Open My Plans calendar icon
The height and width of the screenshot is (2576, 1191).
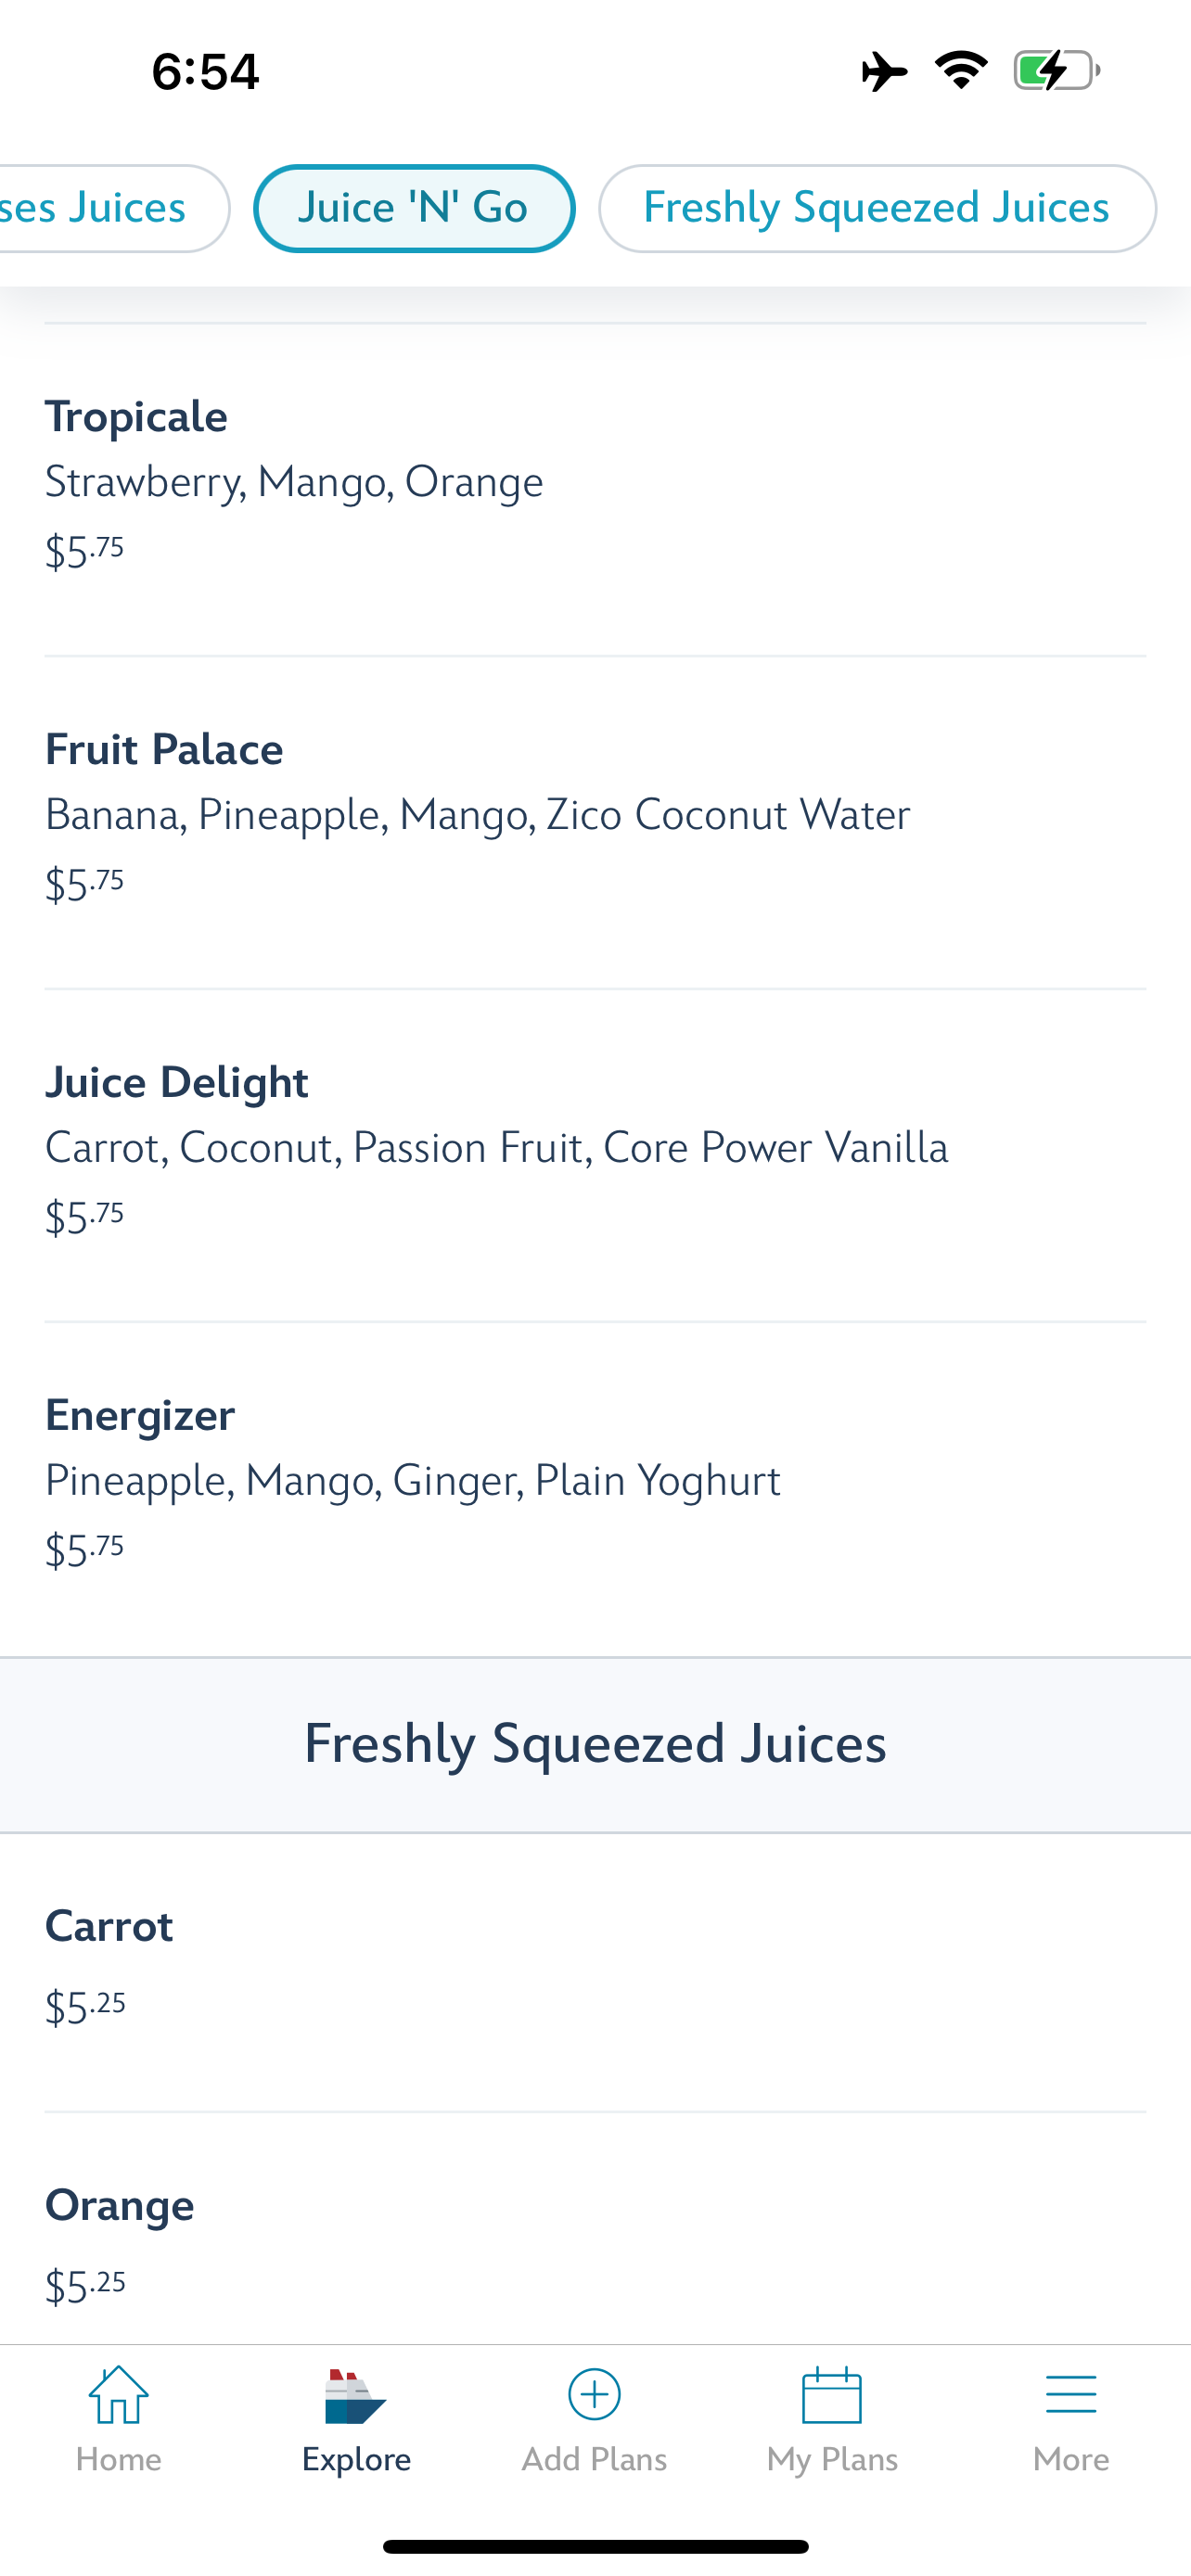832,2395
